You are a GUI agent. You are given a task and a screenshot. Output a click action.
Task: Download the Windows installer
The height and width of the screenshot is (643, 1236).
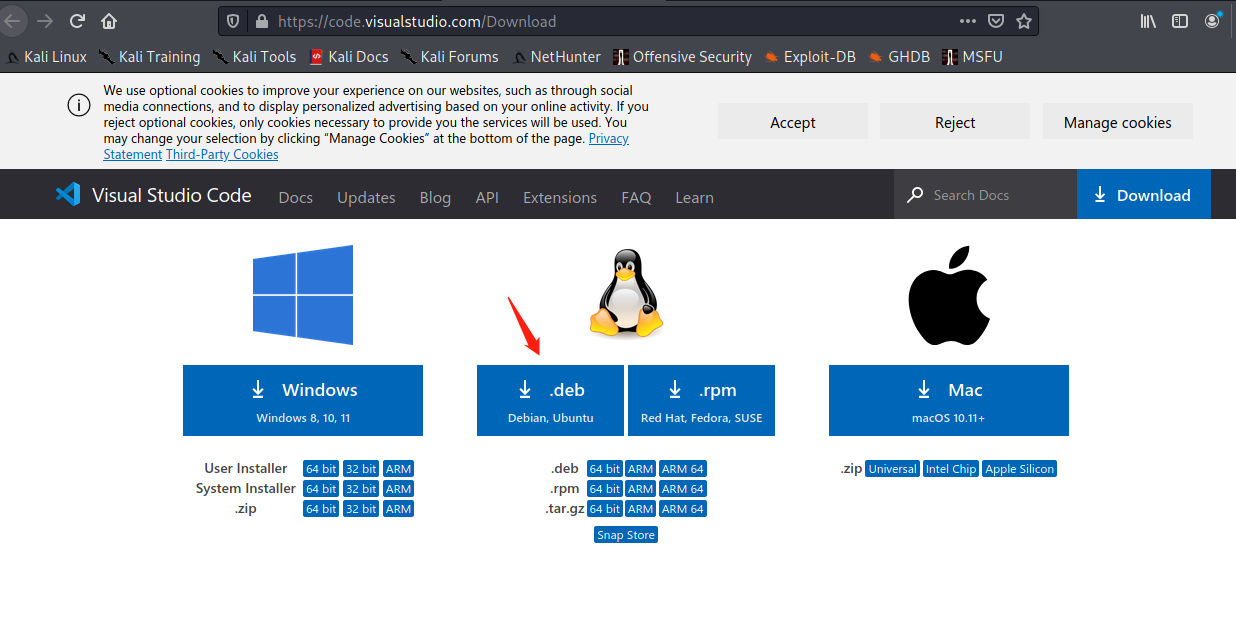tap(303, 400)
